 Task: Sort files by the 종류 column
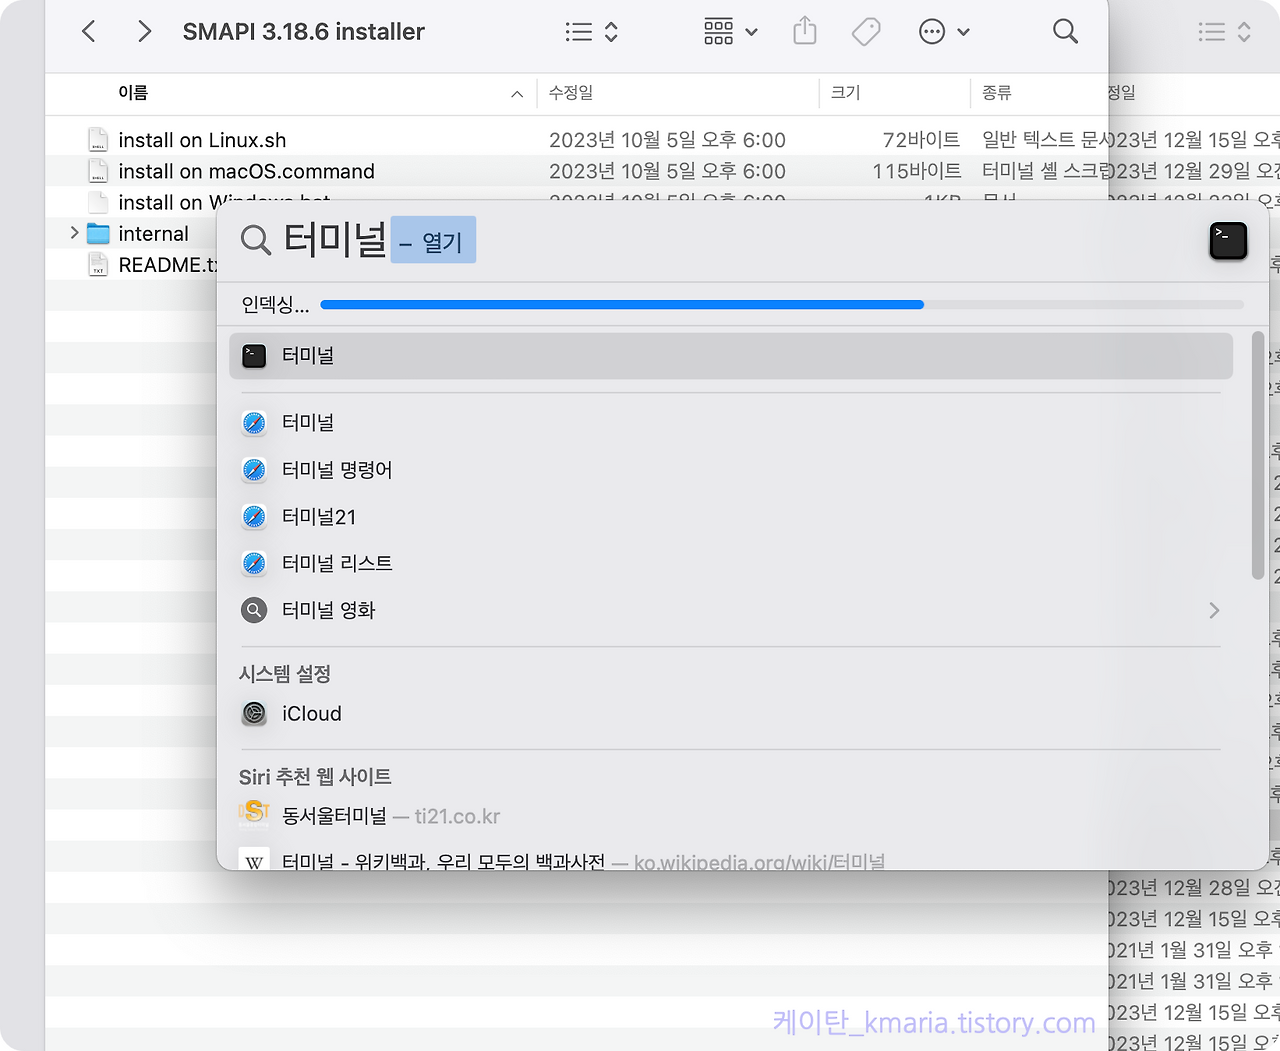(x=997, y=93)
